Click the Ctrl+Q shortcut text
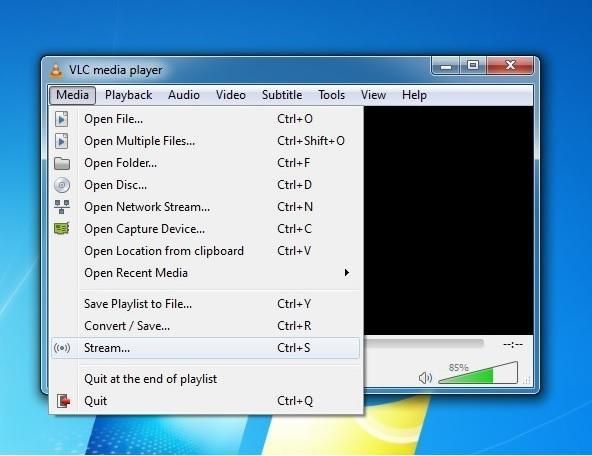Image resolution: width=592 pixels, height=456 pixels. [295, 401]
